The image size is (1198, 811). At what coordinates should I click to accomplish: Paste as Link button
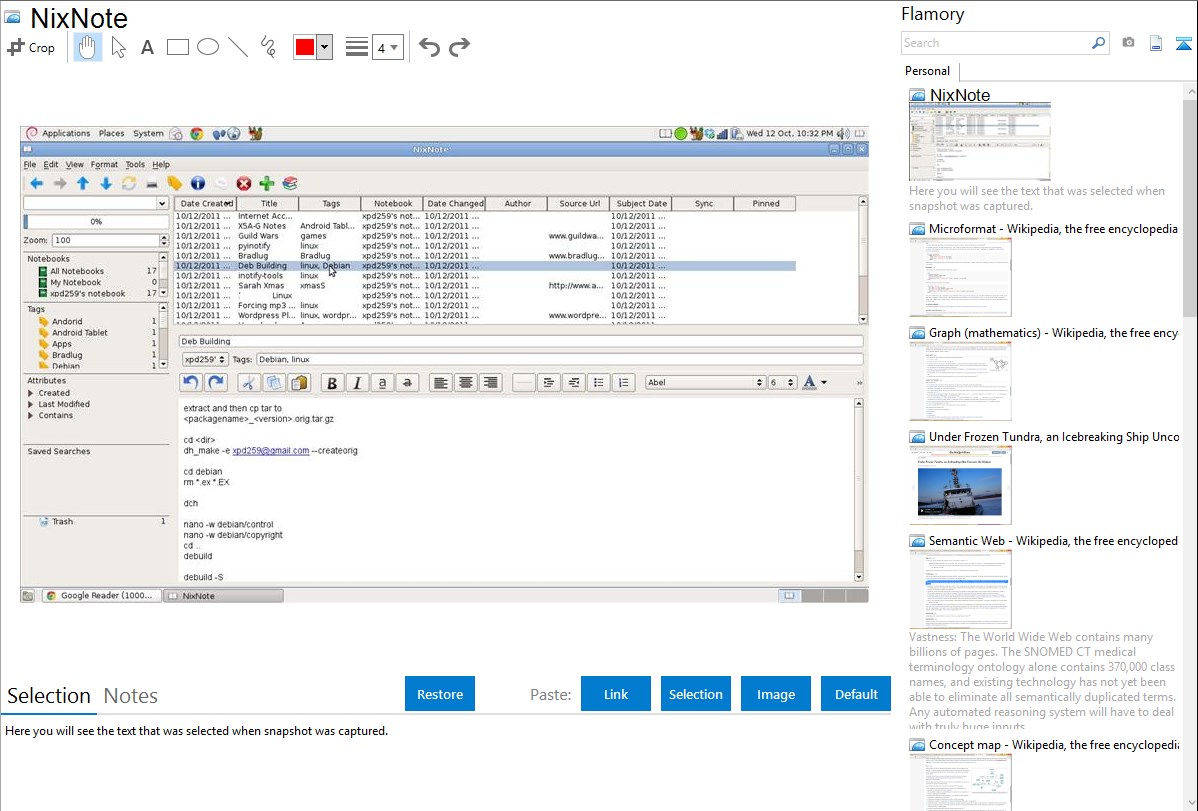point(616,694)
